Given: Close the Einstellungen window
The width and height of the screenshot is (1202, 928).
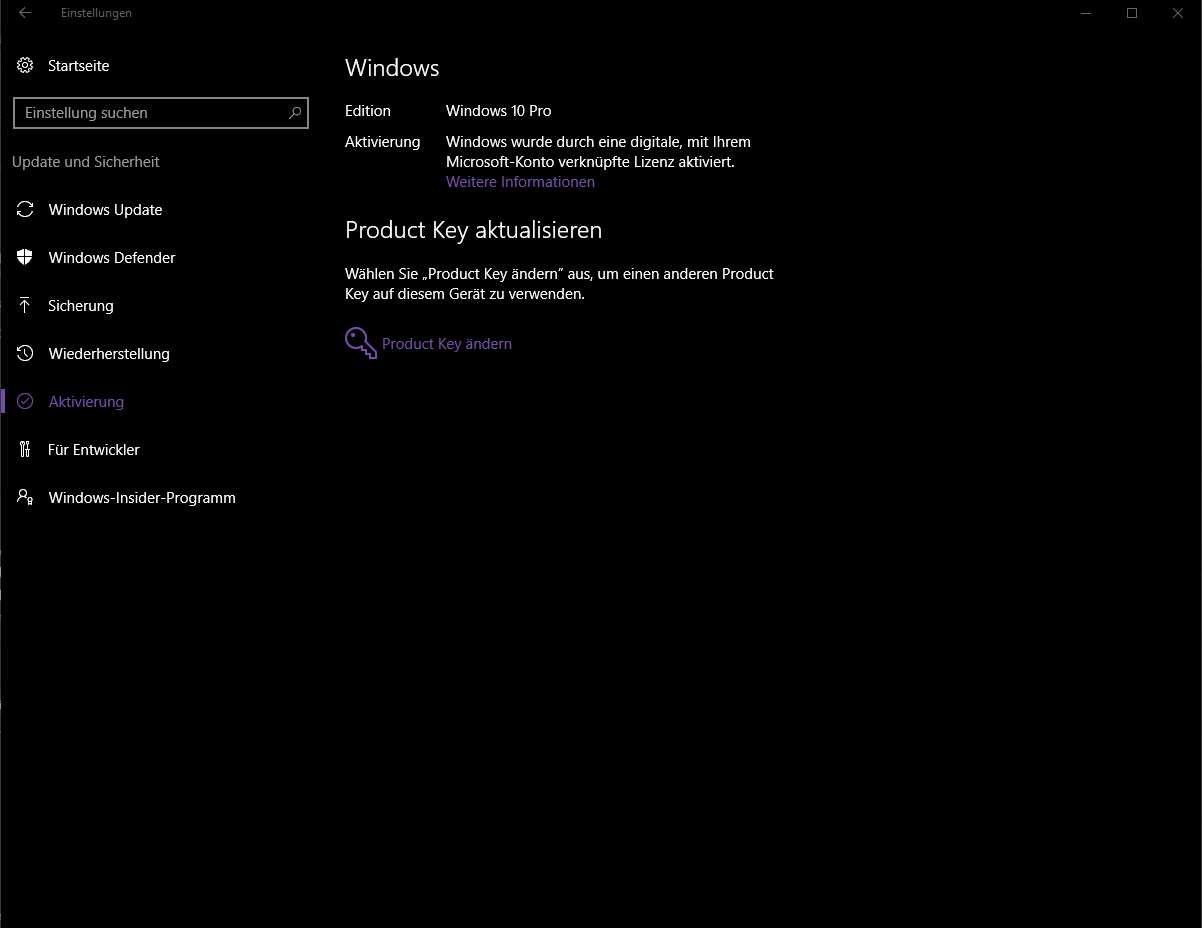Looking at the screenshot, I should point(1178,13).
